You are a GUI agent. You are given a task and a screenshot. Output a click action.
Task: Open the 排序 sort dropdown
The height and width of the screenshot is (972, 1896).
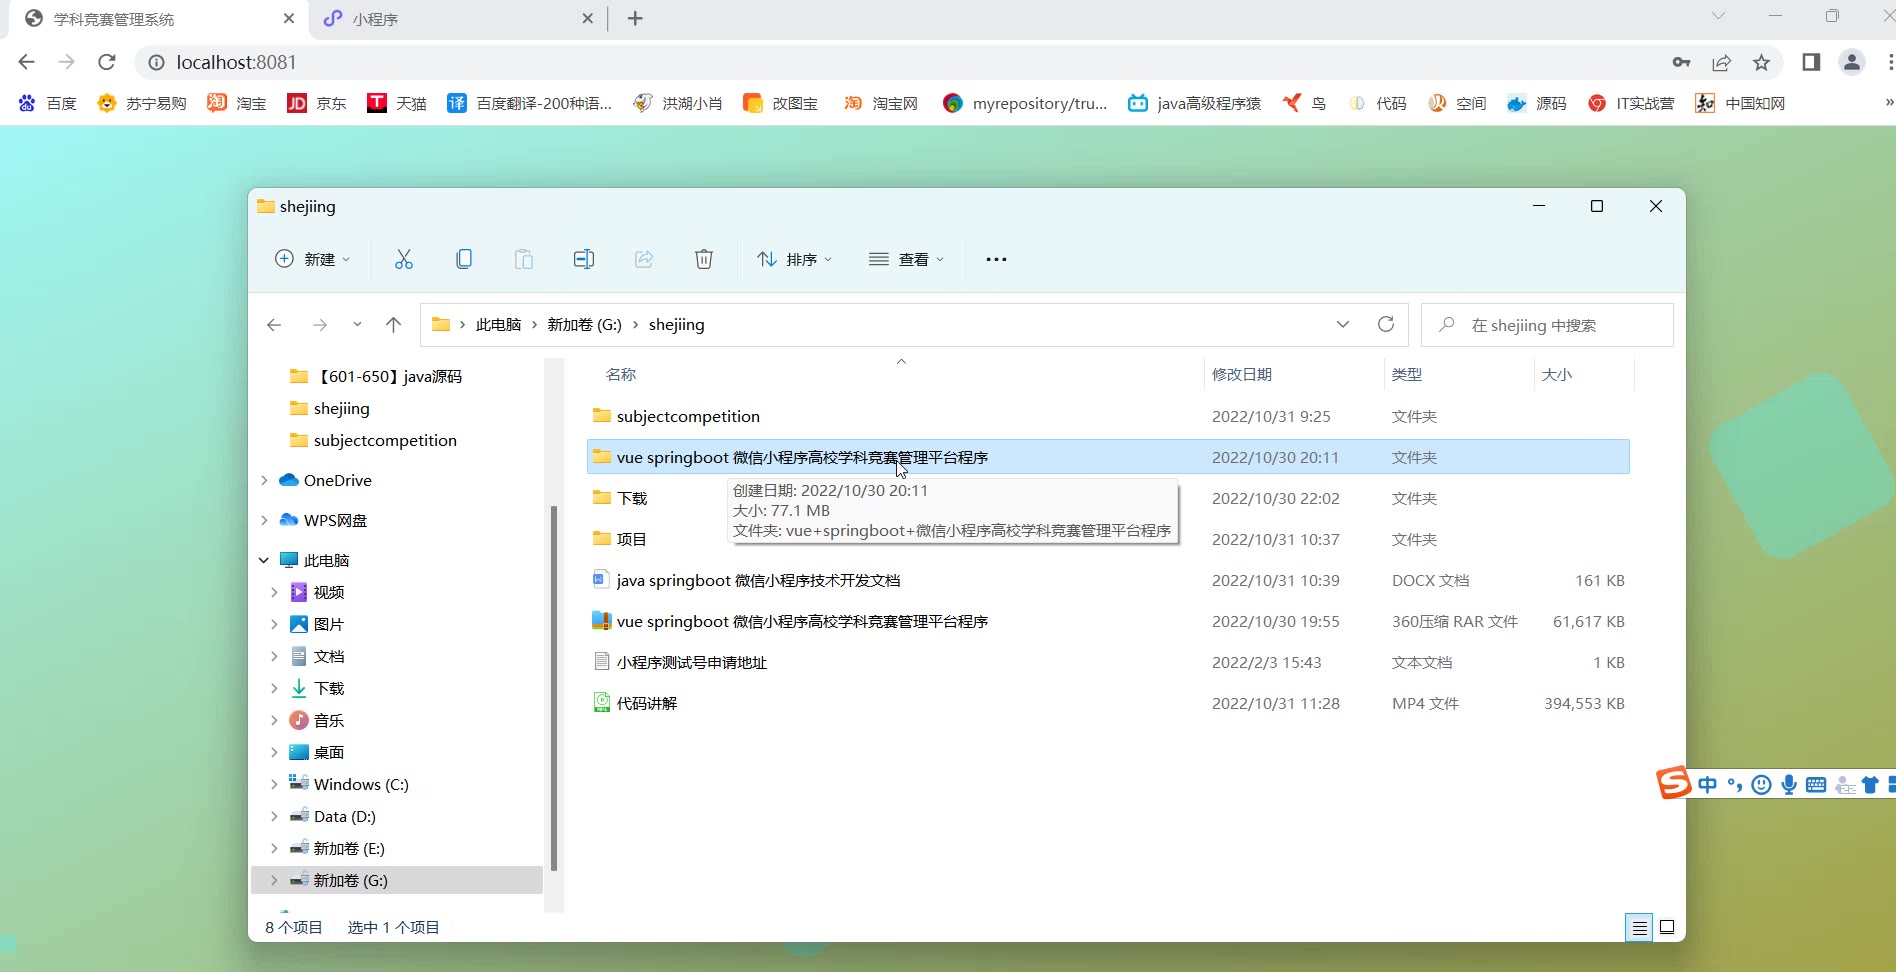click(x=795, y=259)
